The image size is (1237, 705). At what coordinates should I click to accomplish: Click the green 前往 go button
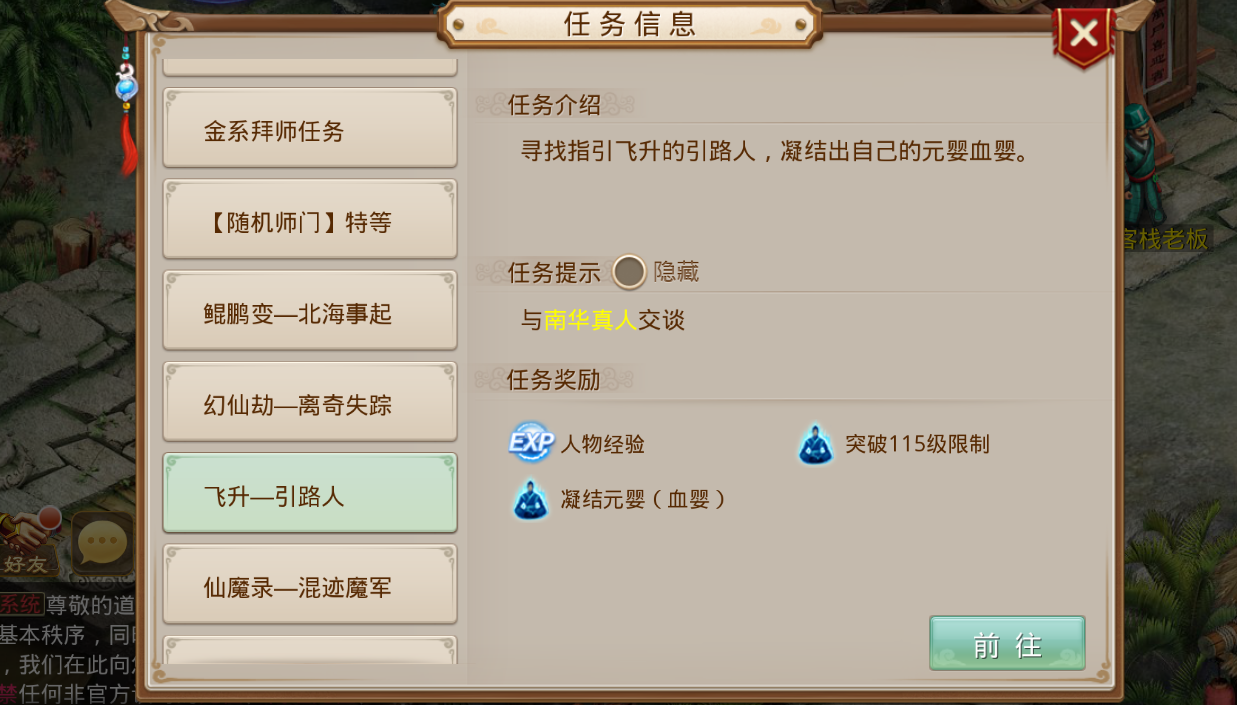click(1007, 644)
